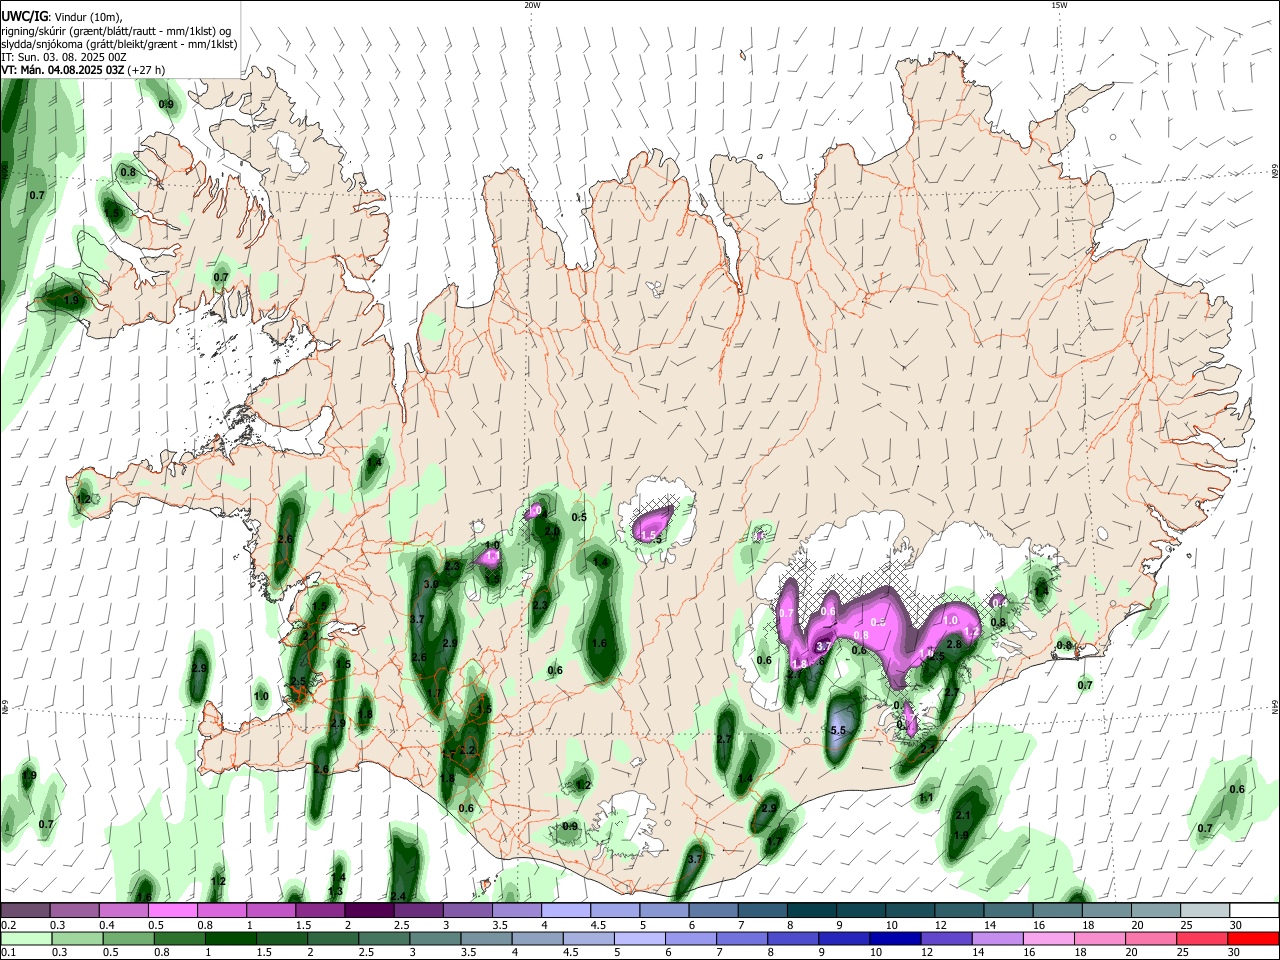Click the '3.0' precipitation value on the map
This screenshot has width=1280, height=960.
point(431,583)
